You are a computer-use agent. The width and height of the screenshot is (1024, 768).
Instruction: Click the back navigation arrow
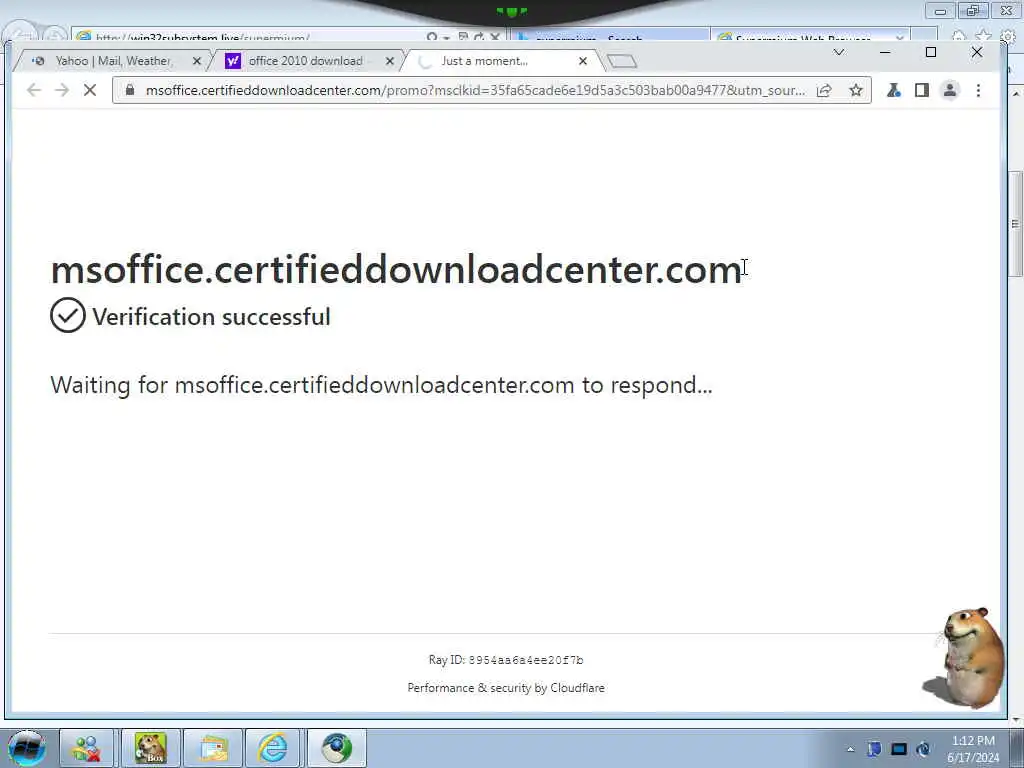point(34,90)
